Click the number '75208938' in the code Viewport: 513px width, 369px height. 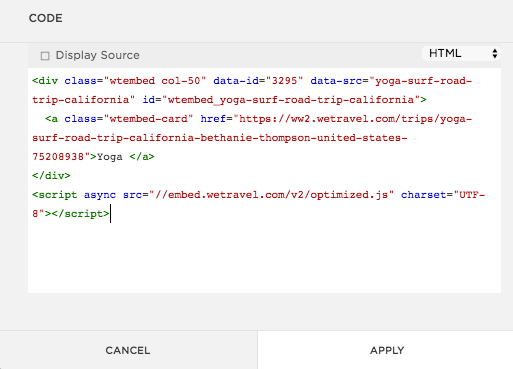pyautogui.click(x=58, y=157)
